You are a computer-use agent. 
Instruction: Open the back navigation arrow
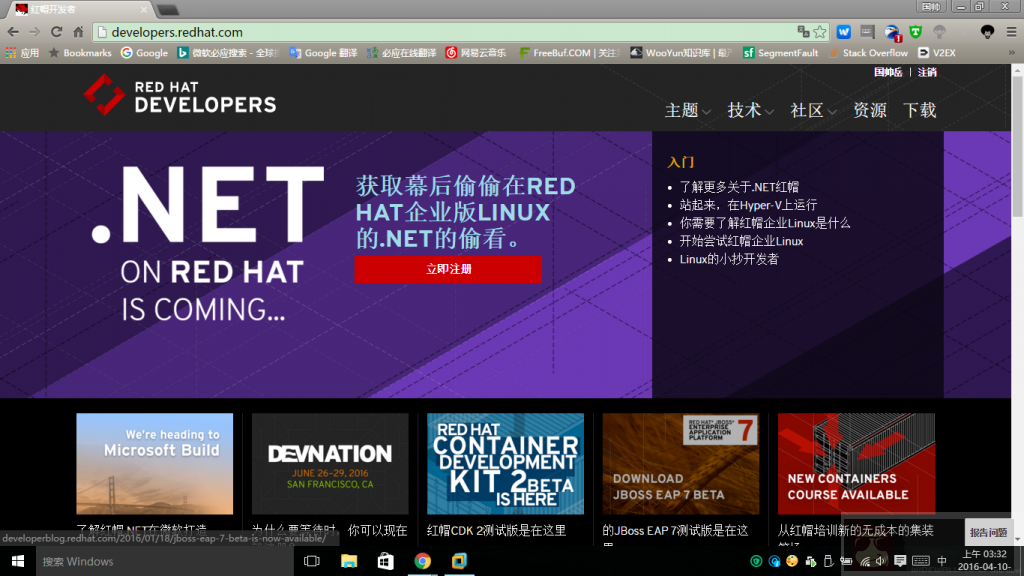(x=15, y=31)
